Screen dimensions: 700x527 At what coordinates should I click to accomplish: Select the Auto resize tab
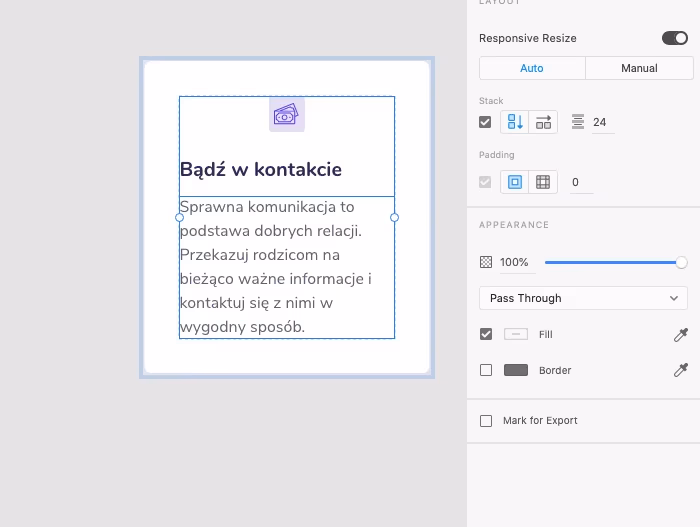tap(532, 68)
